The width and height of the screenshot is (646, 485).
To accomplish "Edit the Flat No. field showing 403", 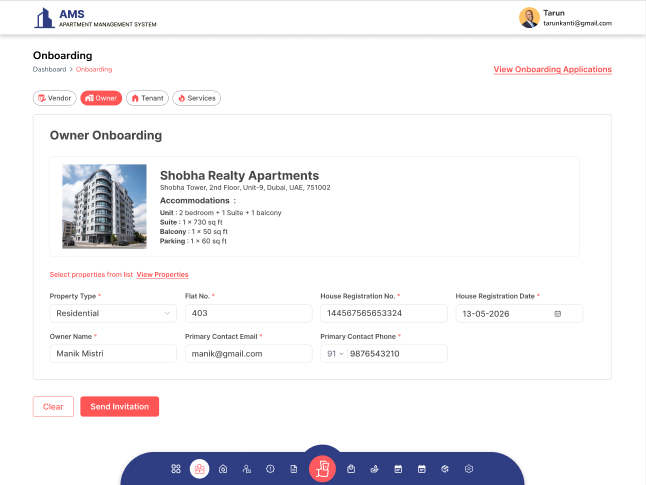I will (x=249, y=313).
